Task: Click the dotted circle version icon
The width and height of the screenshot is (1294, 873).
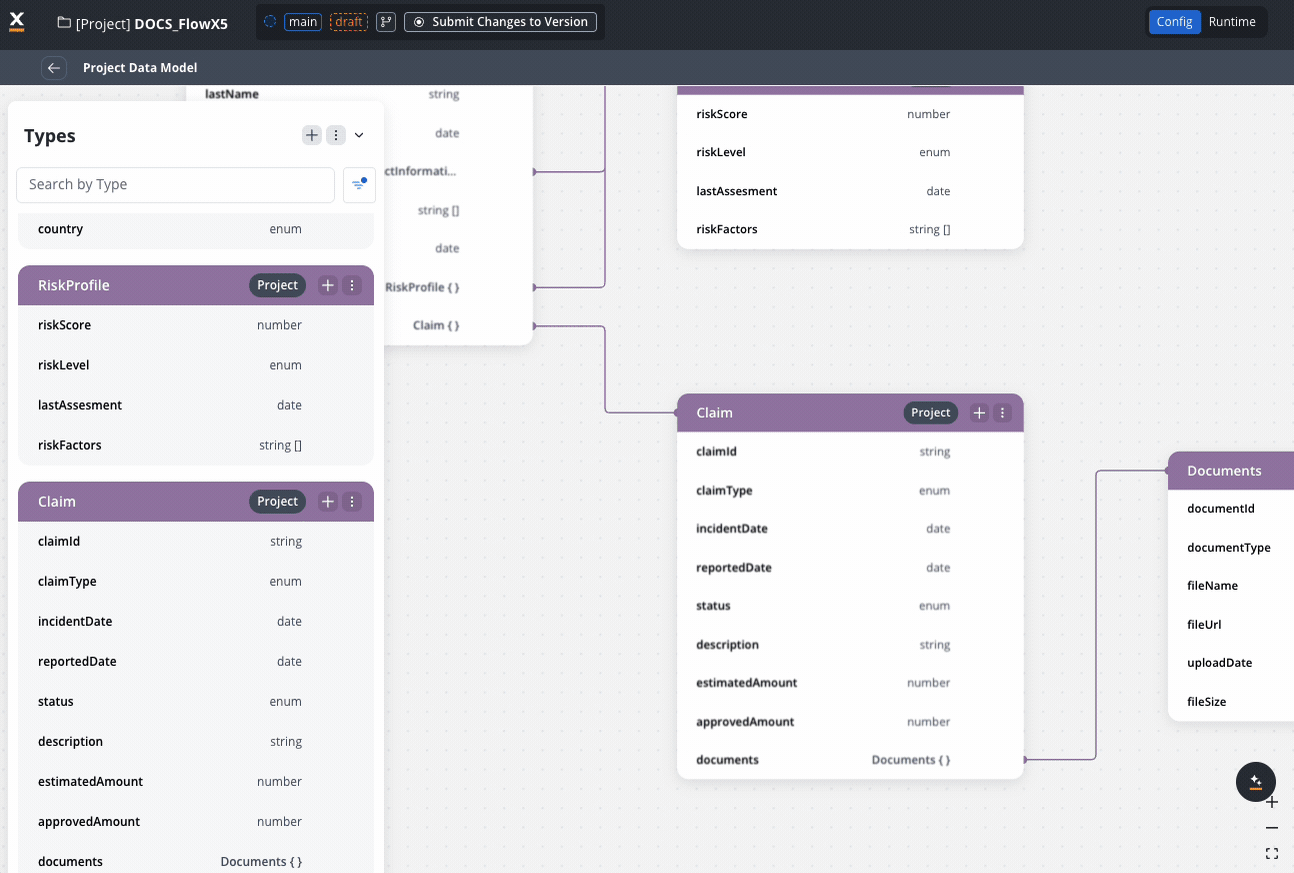Action: tap(270, 22)
